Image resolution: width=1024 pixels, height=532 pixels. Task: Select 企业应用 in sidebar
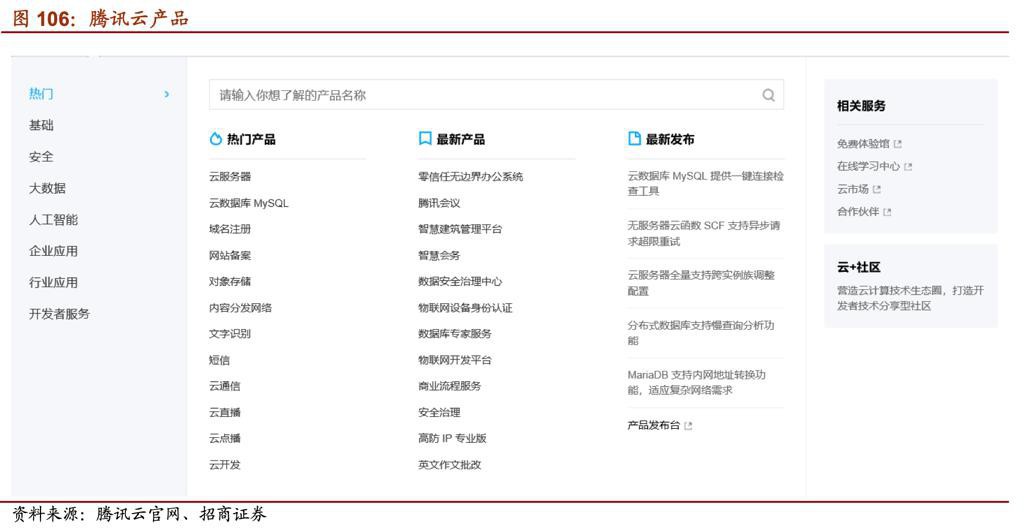click(54, 251)
